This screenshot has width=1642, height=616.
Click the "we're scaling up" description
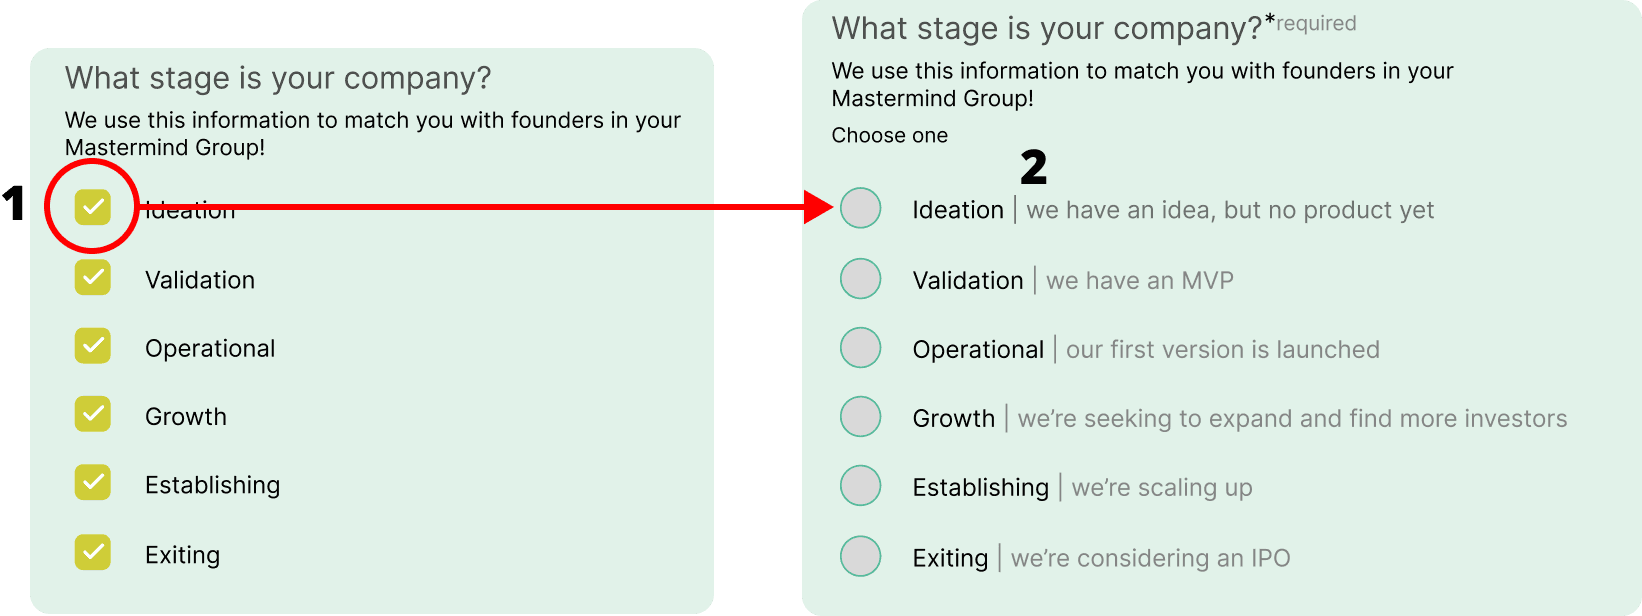click(1161, 488)
